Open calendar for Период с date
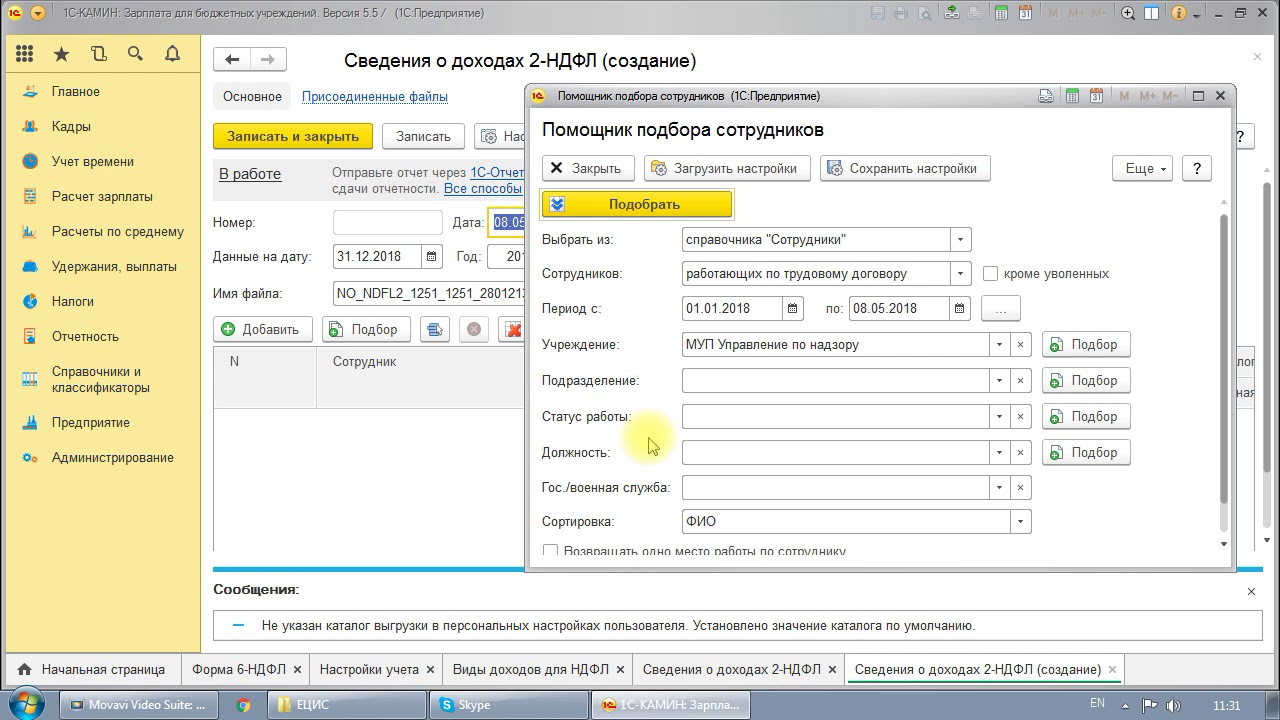 [x=792, y=309]
